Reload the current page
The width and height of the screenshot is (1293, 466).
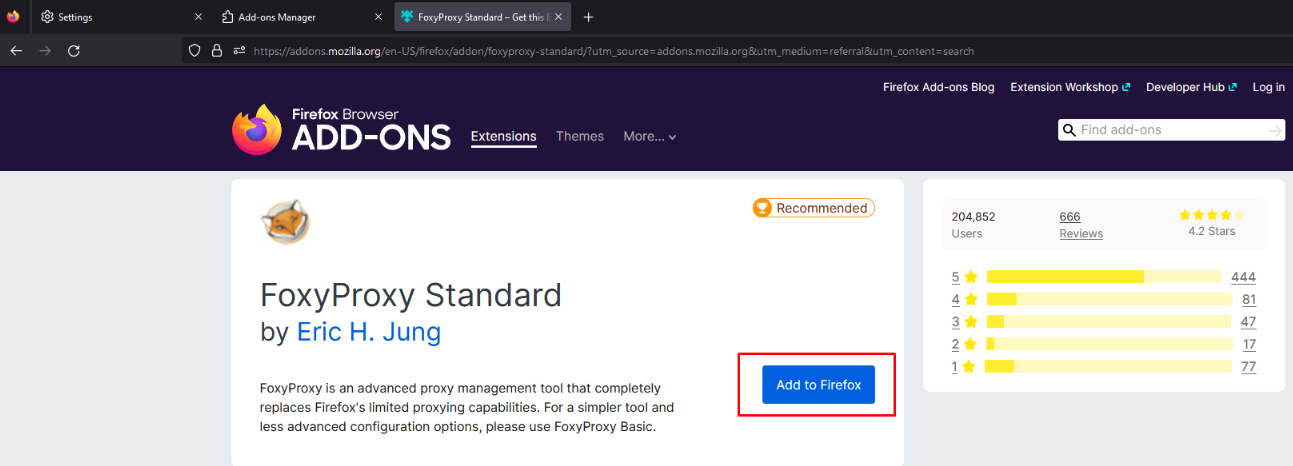[x=73, y=50]
